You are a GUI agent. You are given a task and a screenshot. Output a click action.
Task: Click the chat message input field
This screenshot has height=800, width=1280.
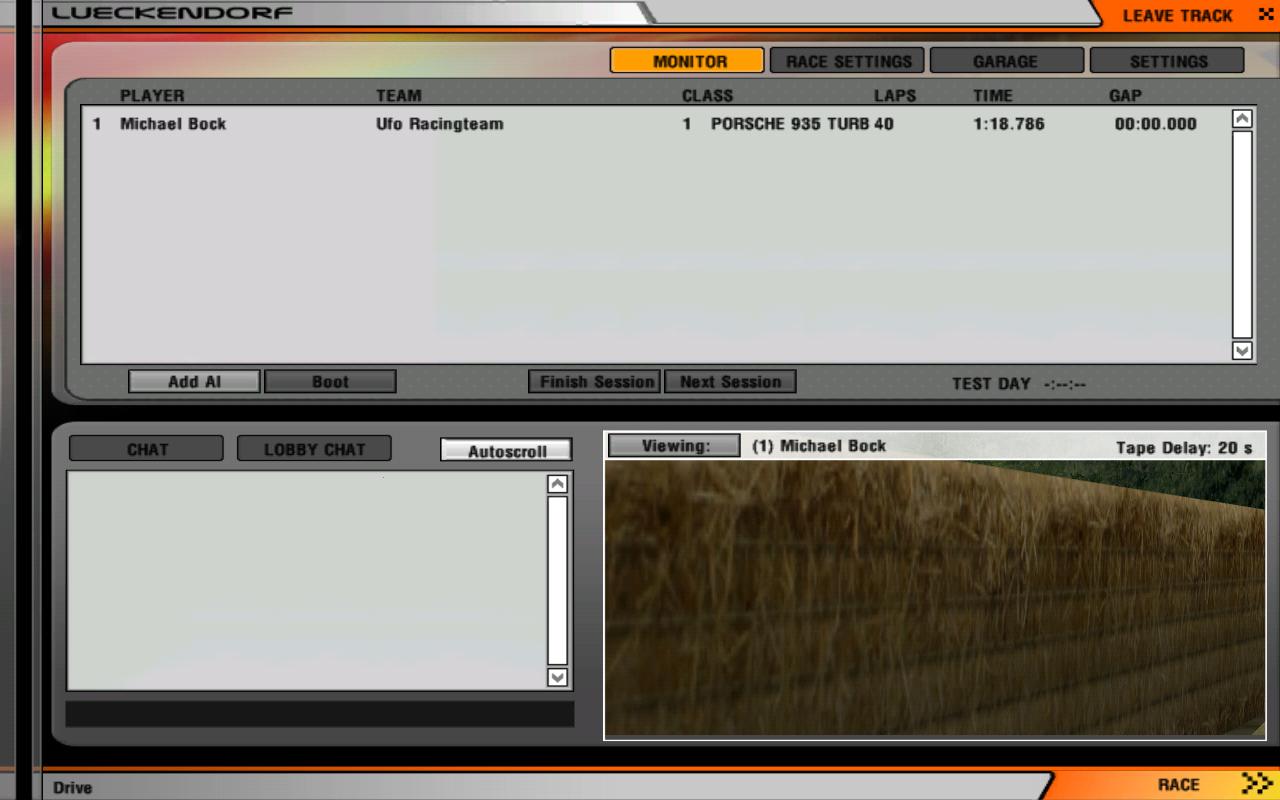tap(320, 714)
